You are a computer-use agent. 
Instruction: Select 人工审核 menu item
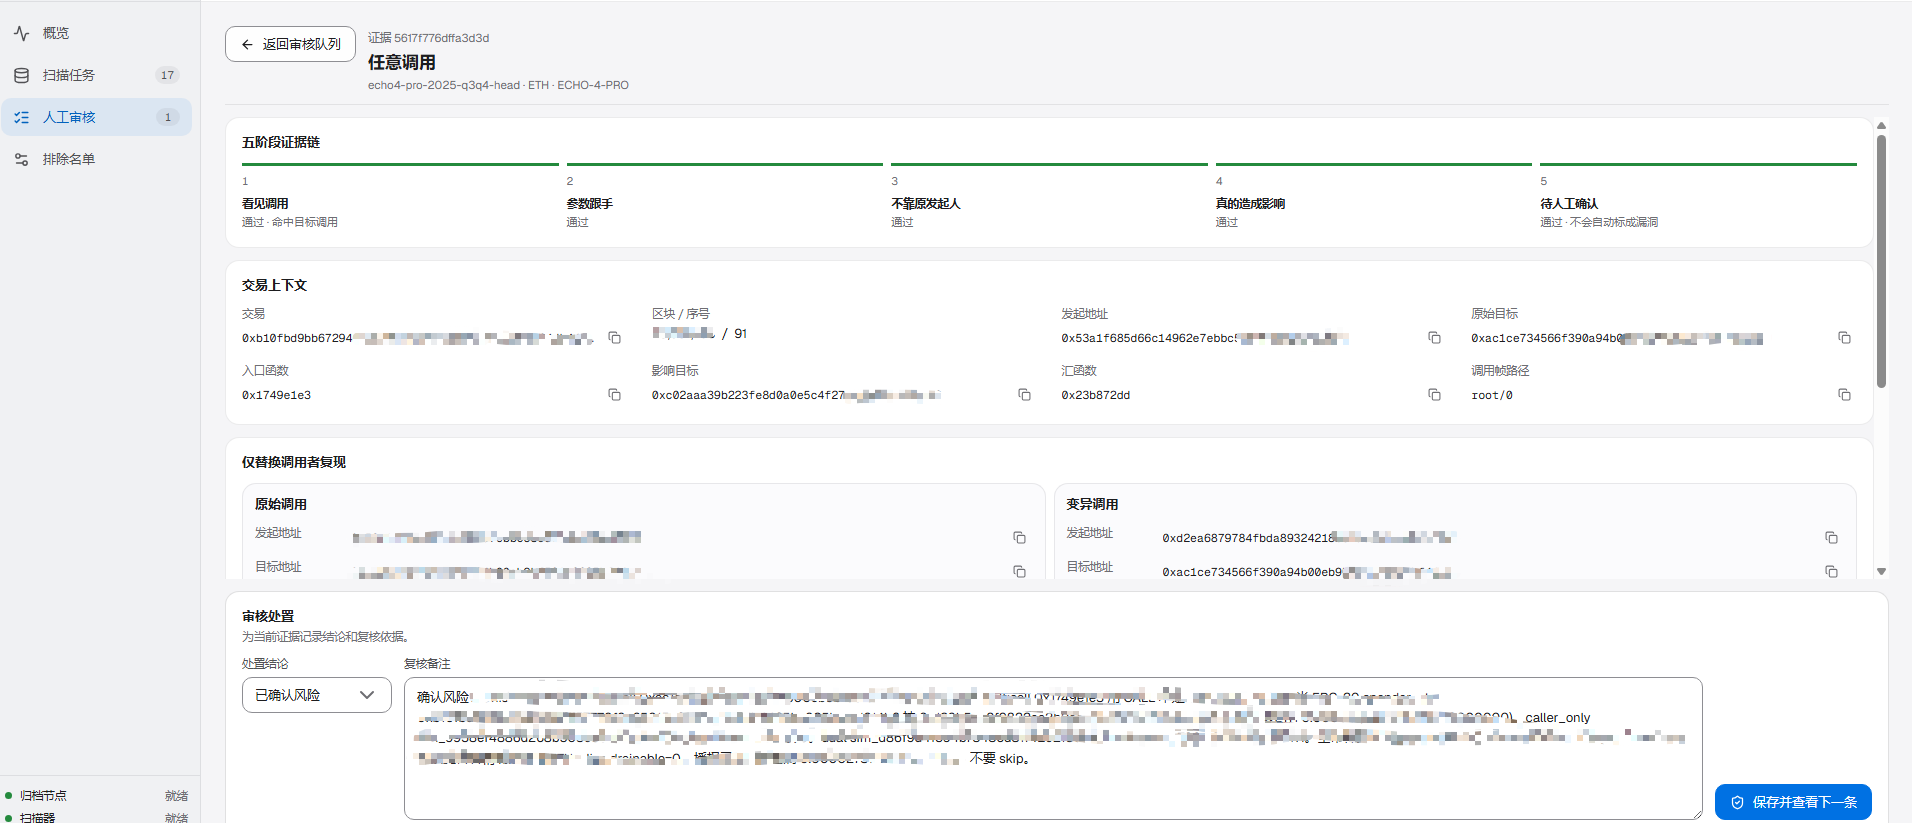[x=96, y=117]
